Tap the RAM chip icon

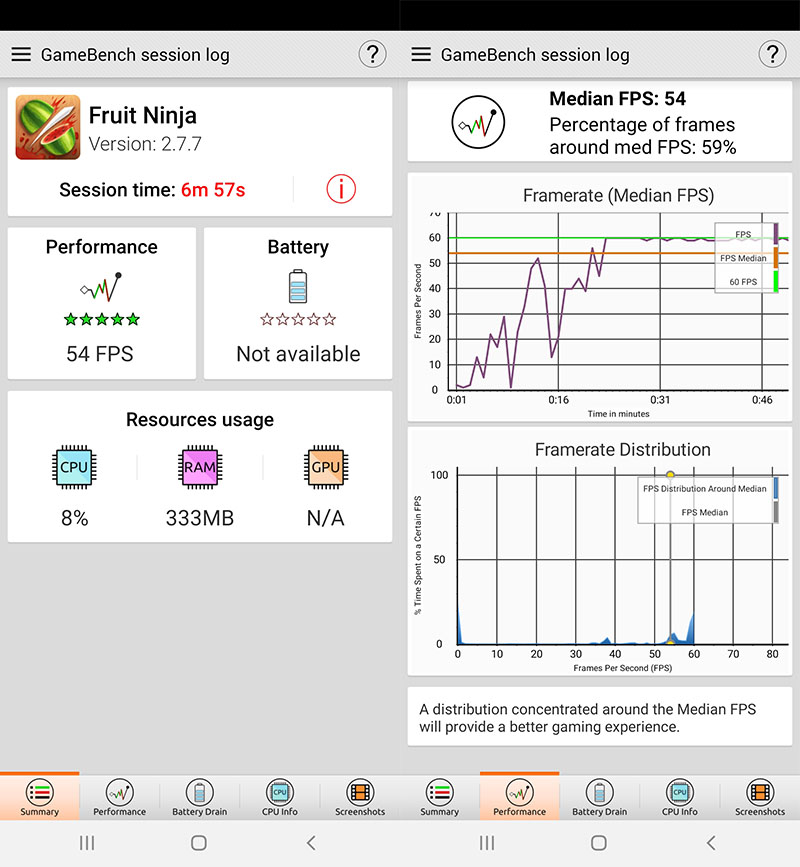(x=200, y=467)
